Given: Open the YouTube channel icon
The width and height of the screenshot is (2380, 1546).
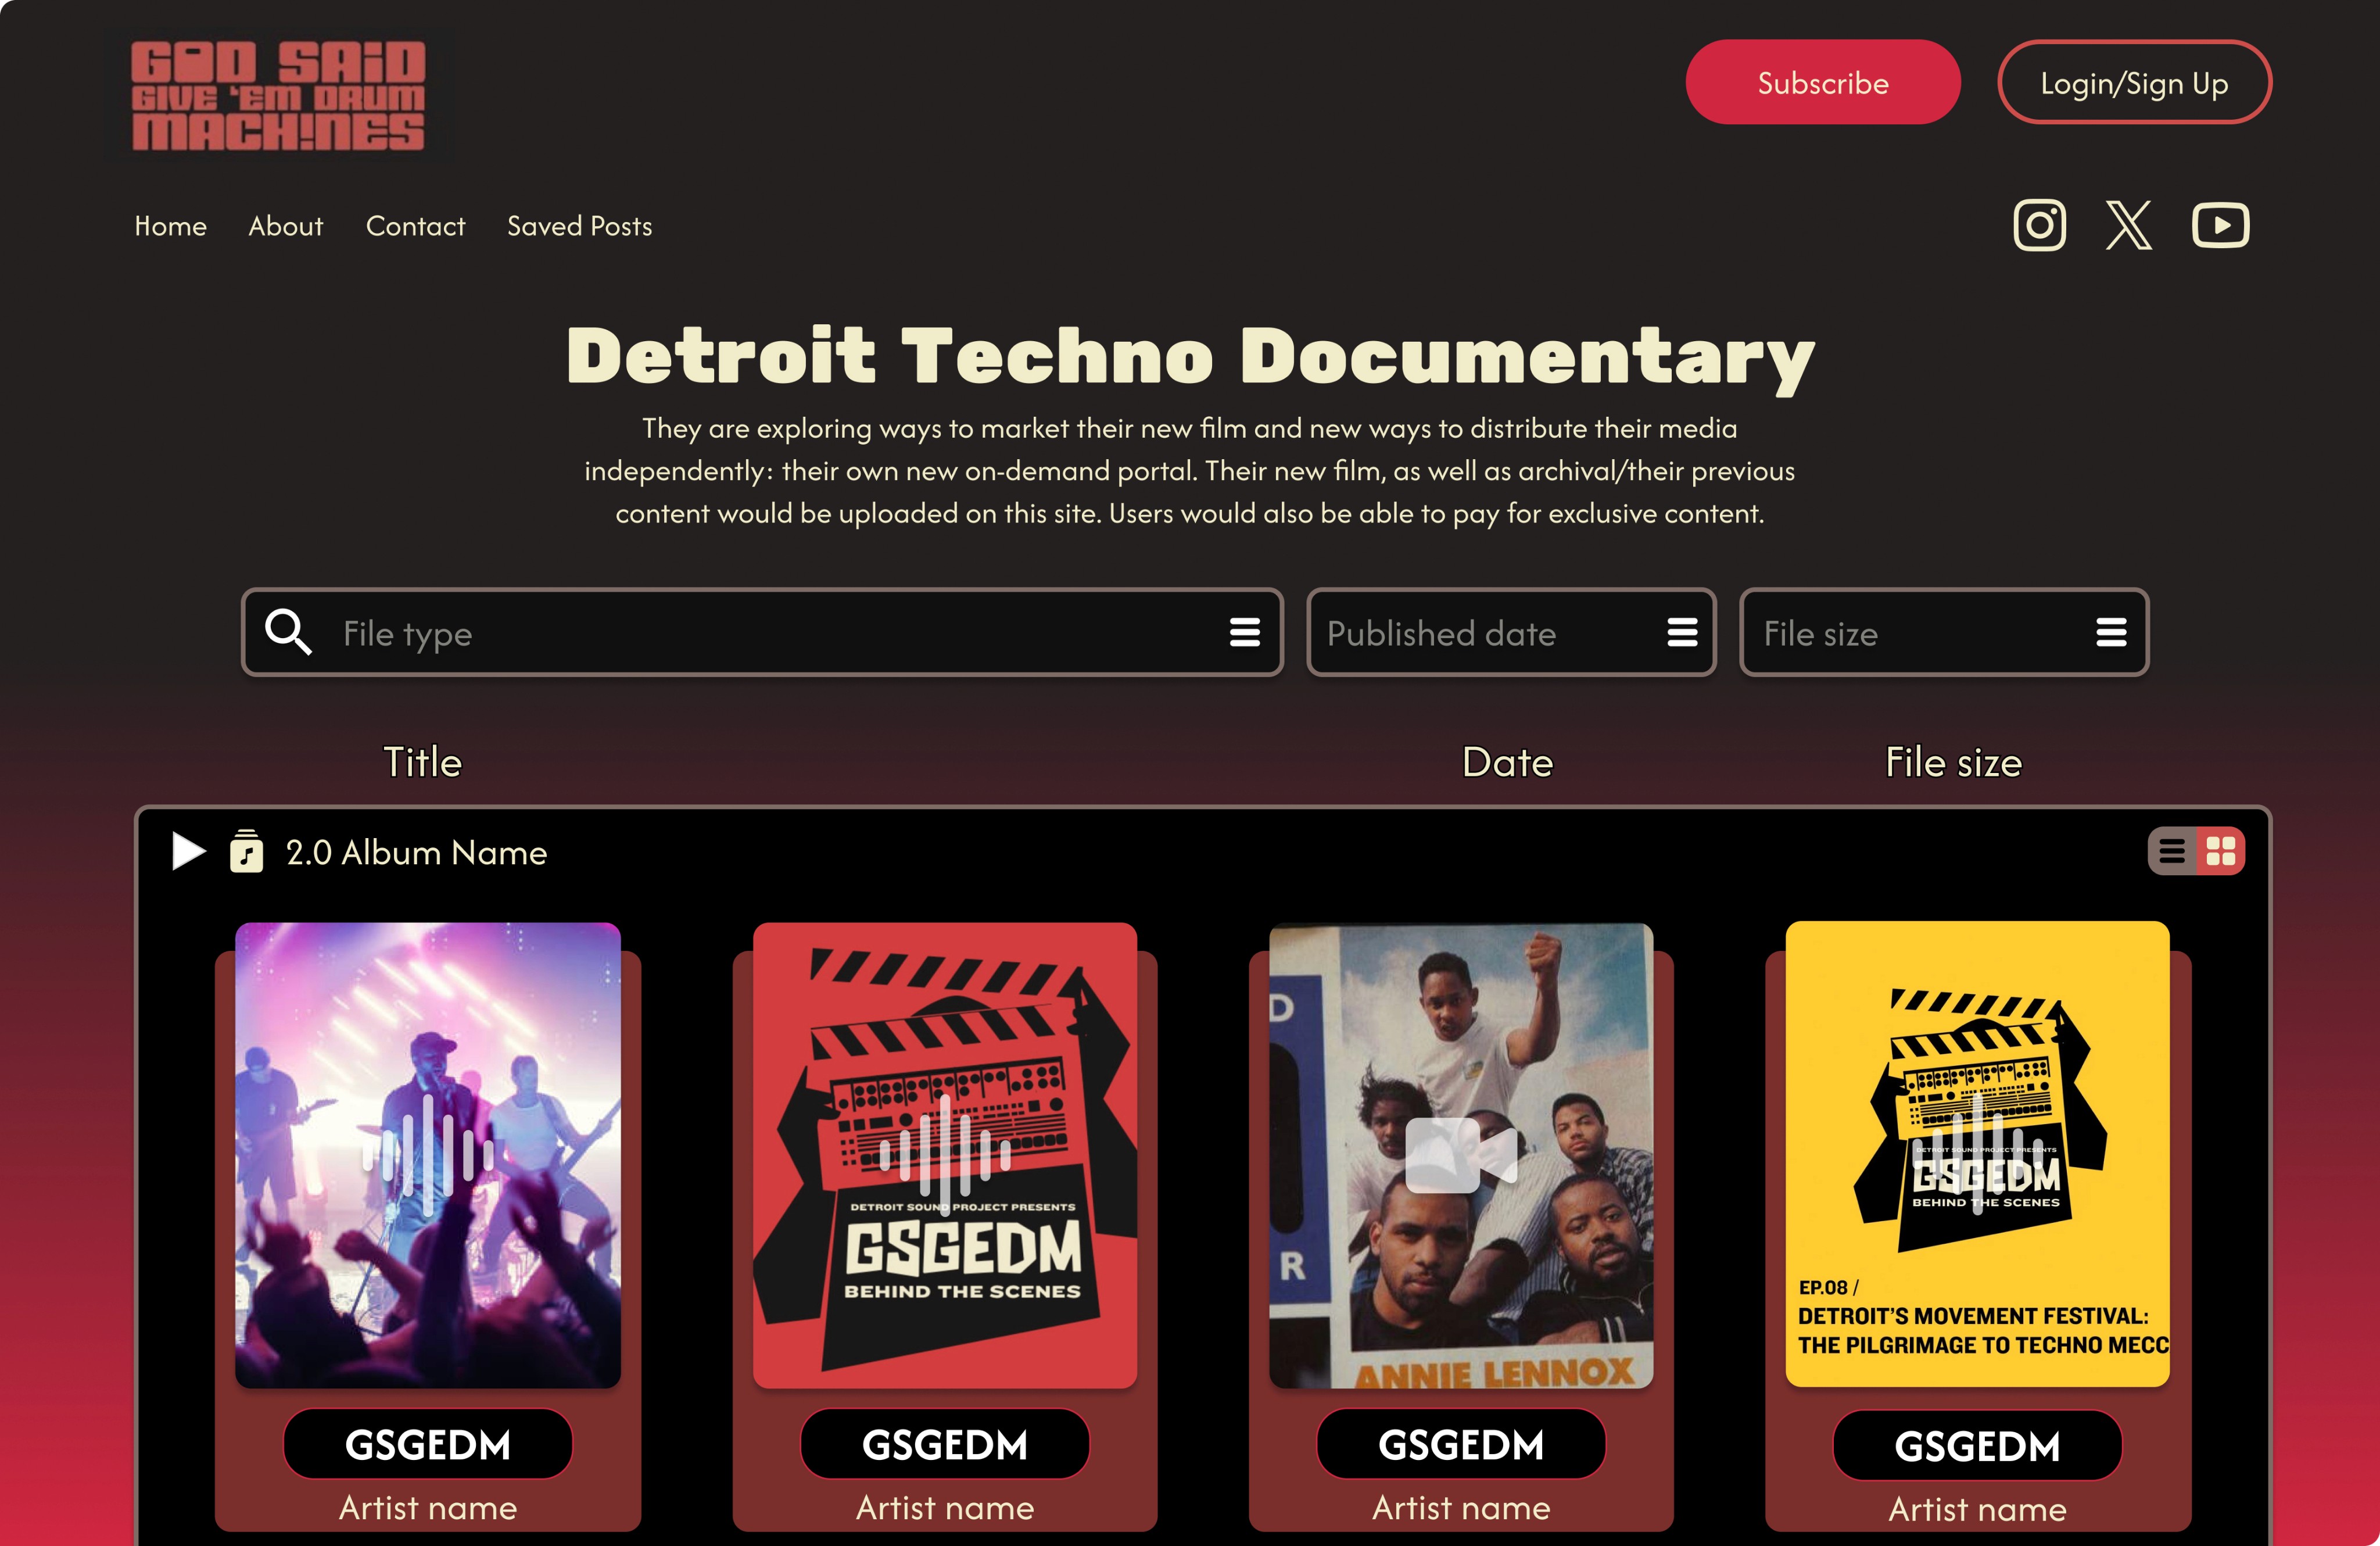Looking at the screenshot, I should [2220, 225].
